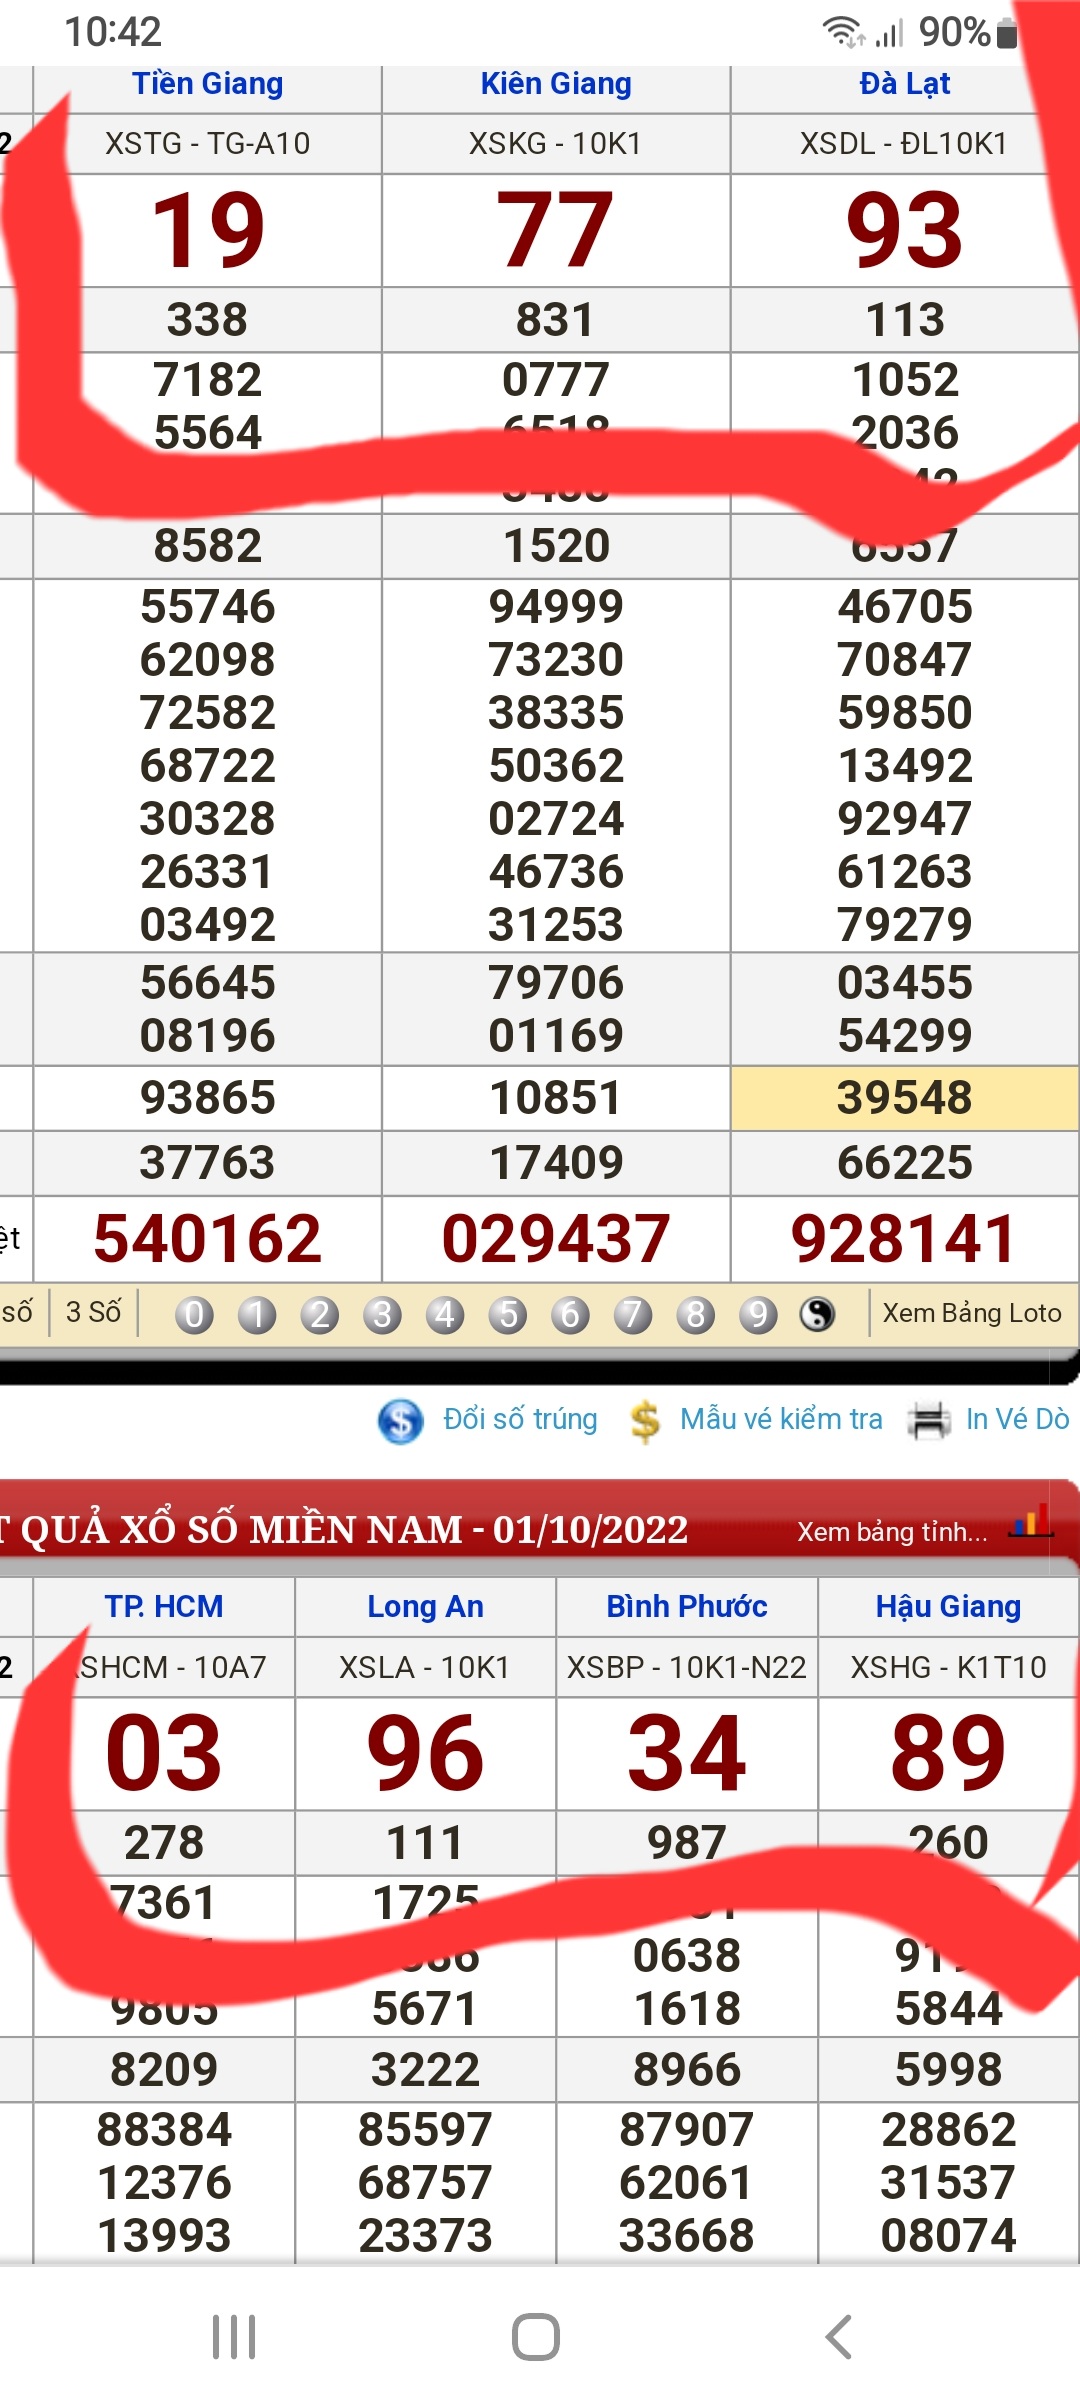The height and width of the screenshot is (2408, 1080).
Task: Click Xem bảng tính link
Action: [892, 1532]
